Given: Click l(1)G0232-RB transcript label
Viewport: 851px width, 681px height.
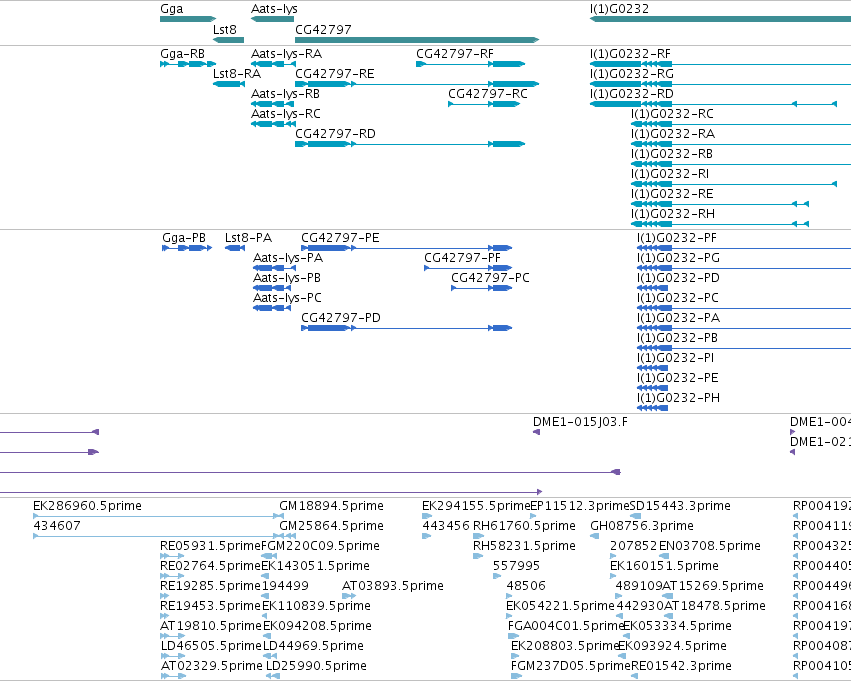Looking at the screenshot, I should 671,154.
